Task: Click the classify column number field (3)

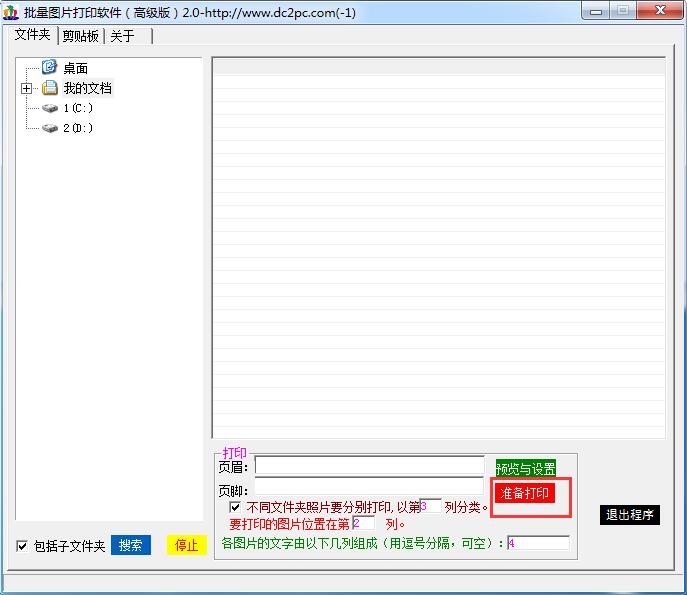Action: point(430,506)
